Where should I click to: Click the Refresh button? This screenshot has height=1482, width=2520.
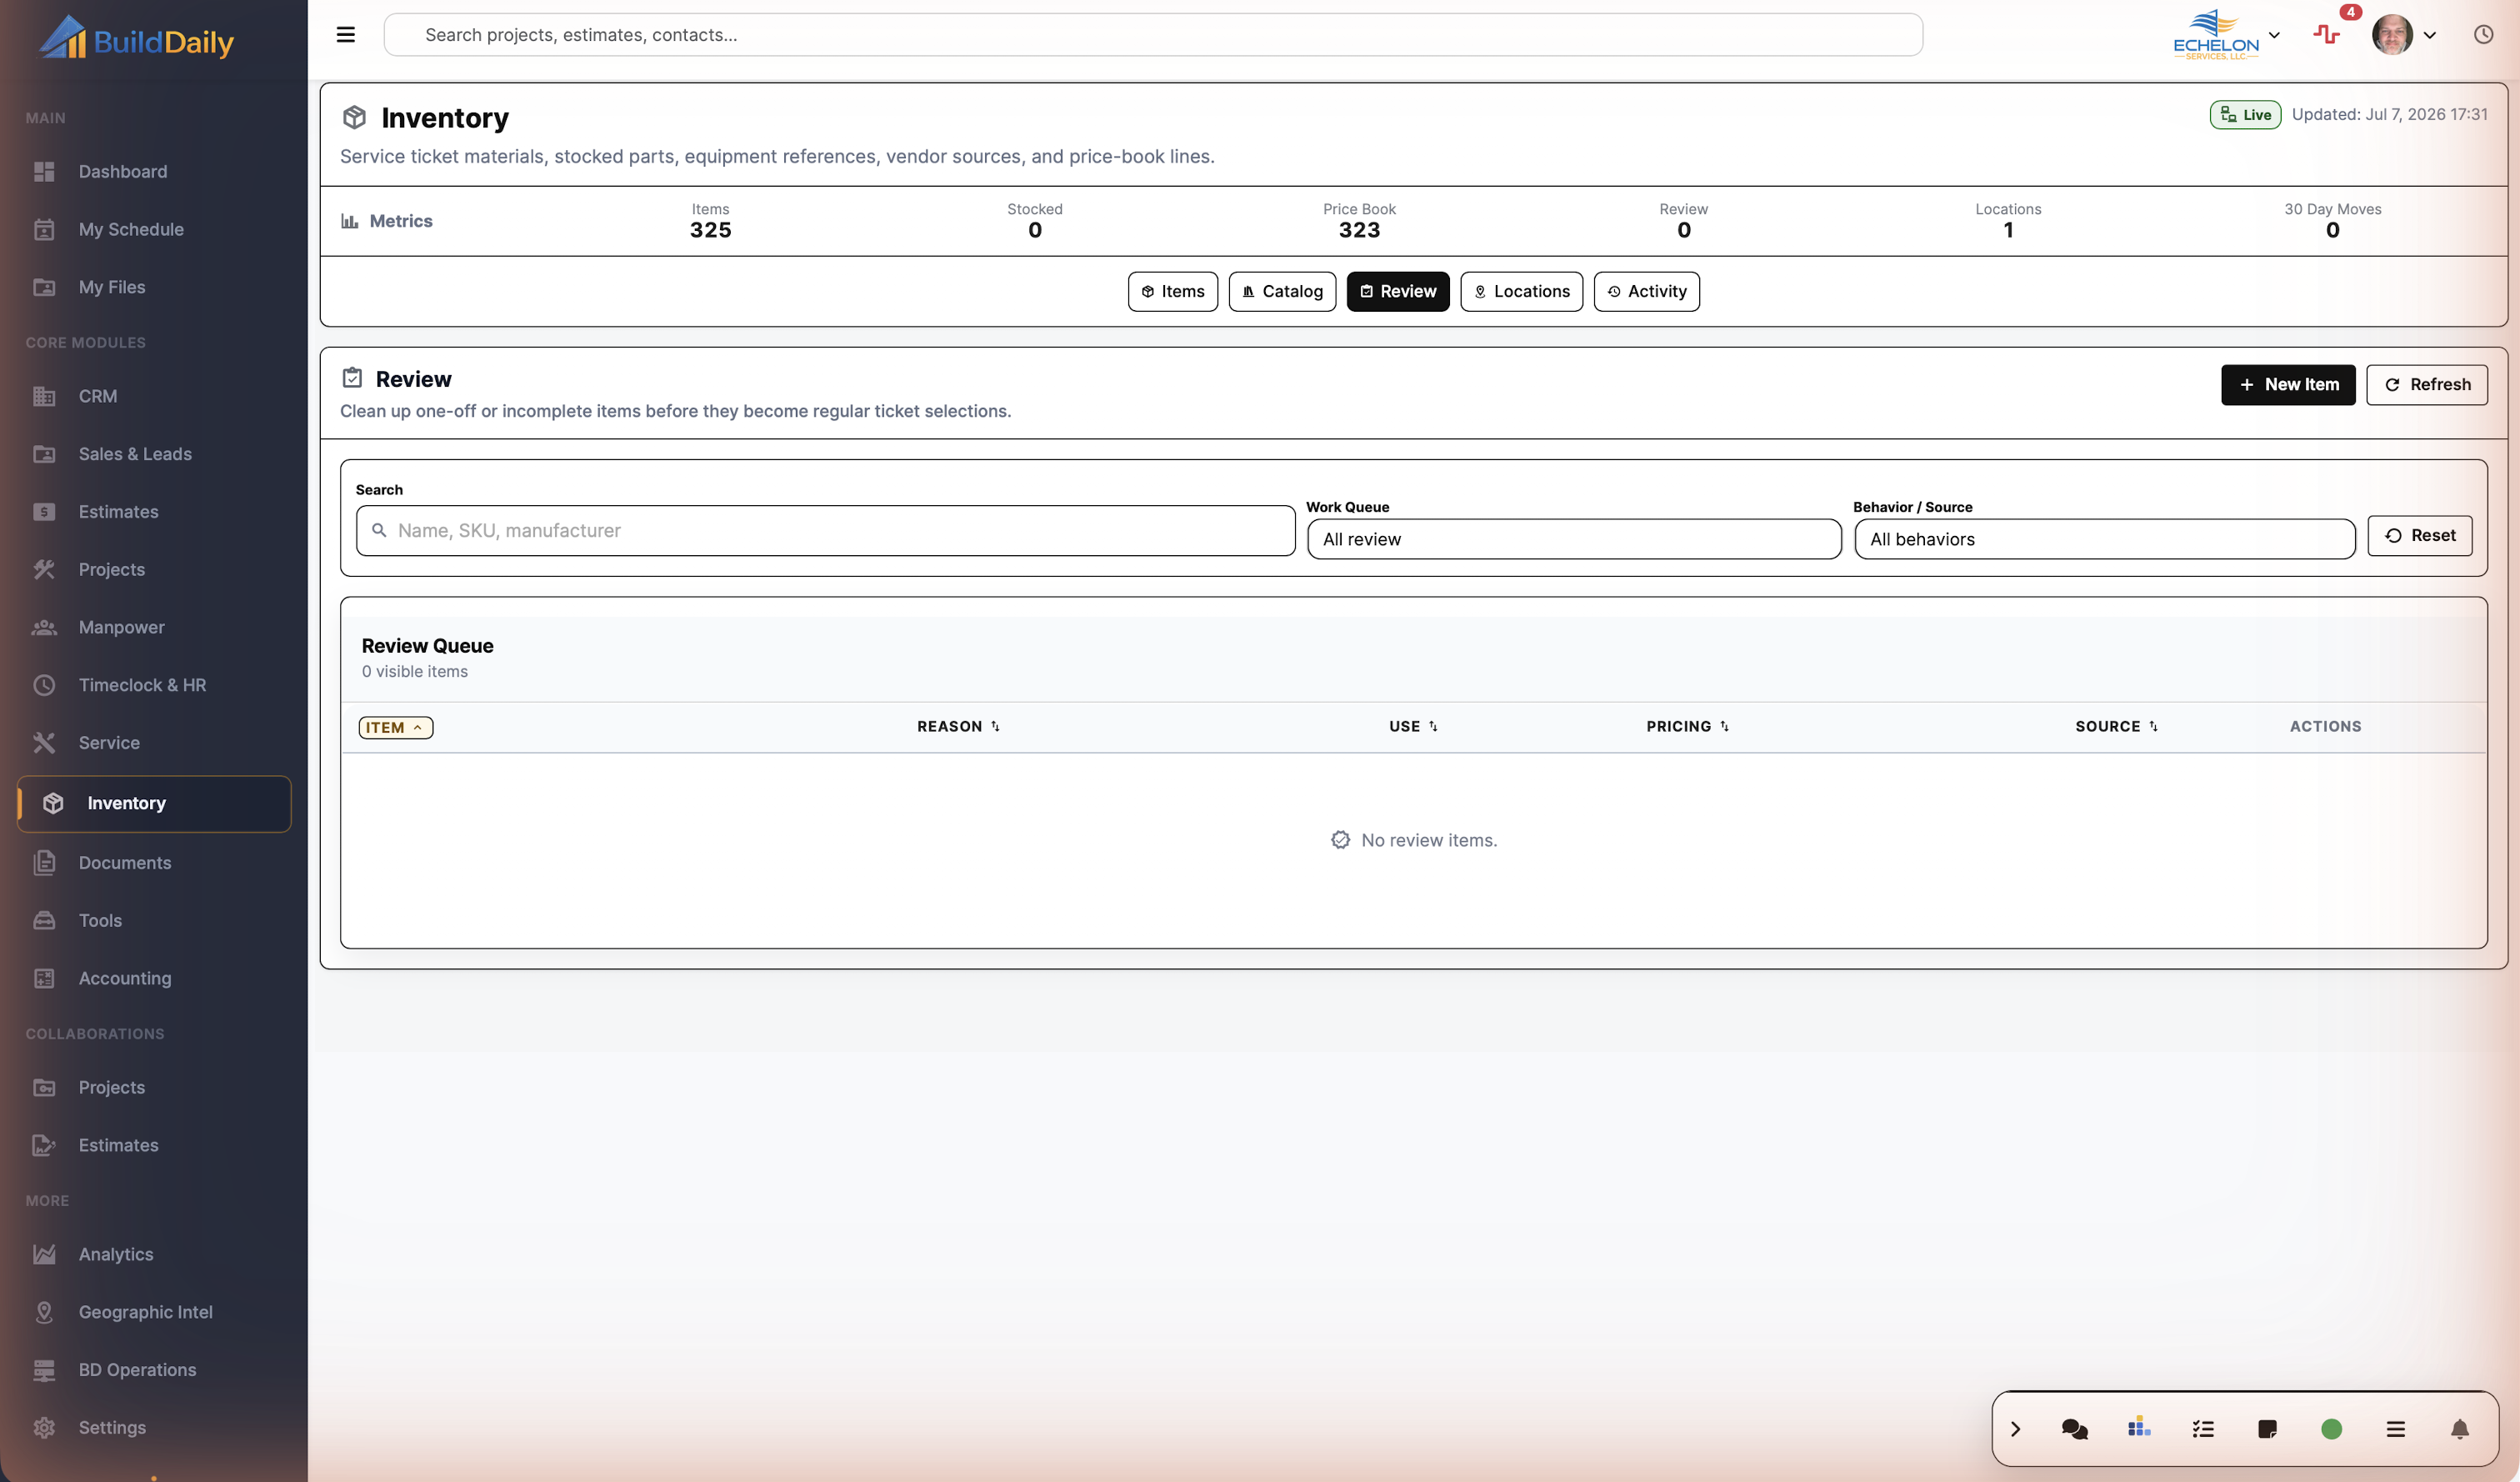tap(2427, 385)
